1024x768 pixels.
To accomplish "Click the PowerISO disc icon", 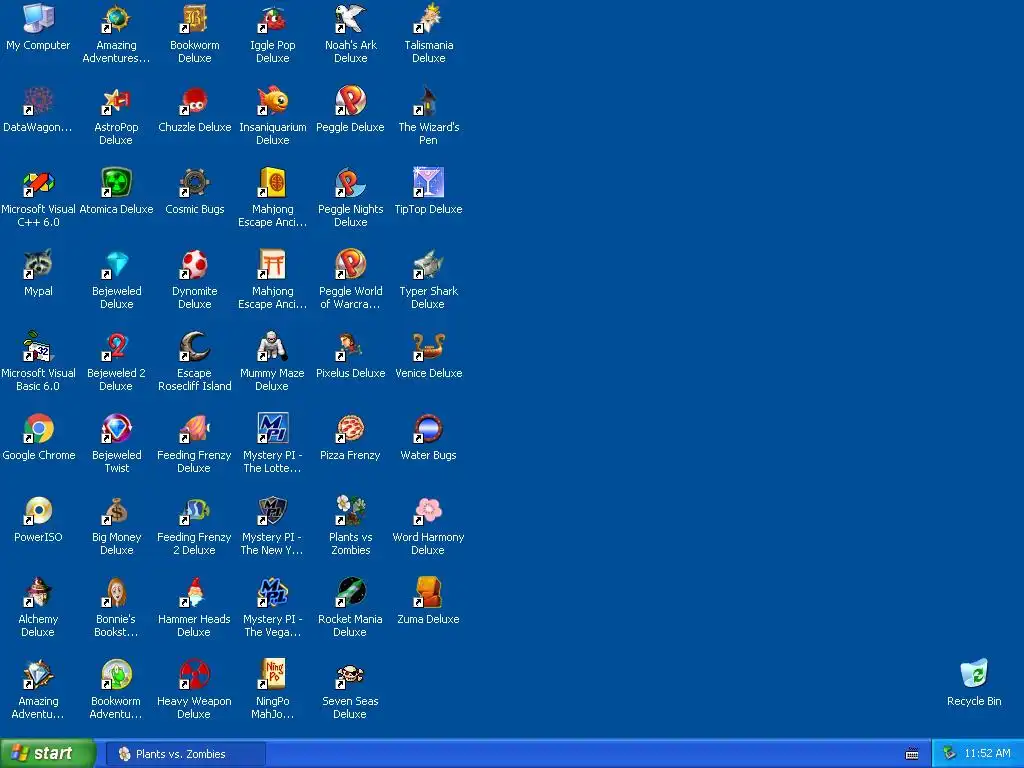I will point(38,510).
